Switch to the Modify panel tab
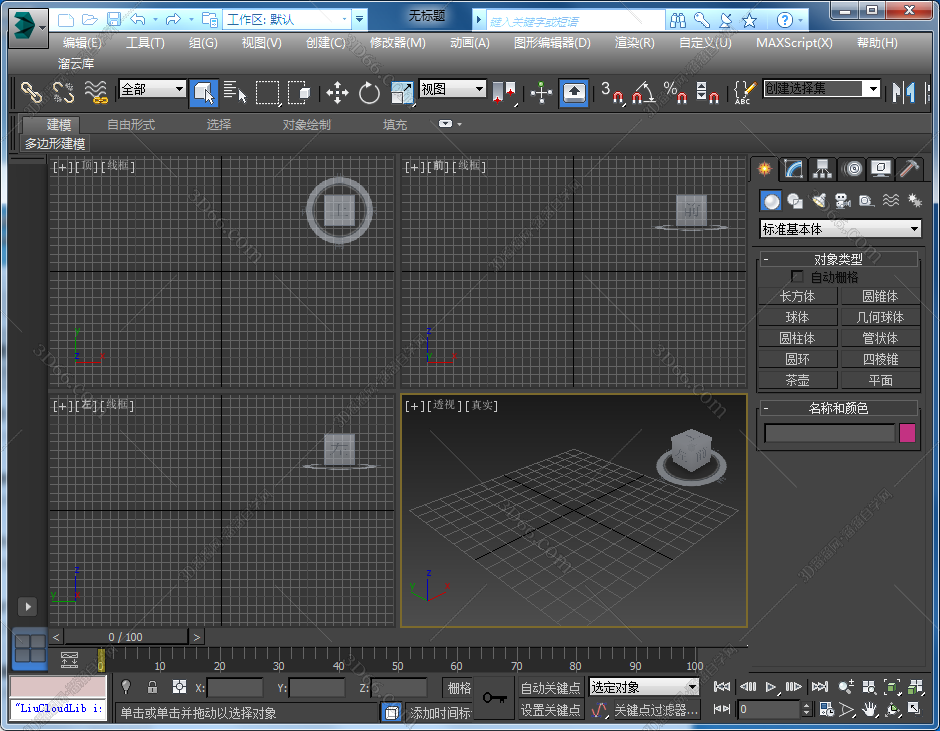 (x=793, y=169)
